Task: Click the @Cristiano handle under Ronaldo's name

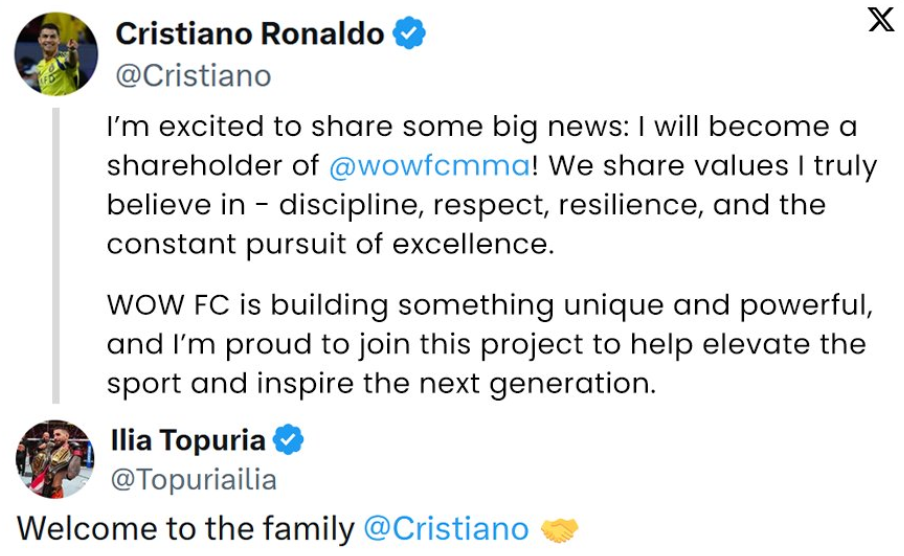Action: click(193, 76)
